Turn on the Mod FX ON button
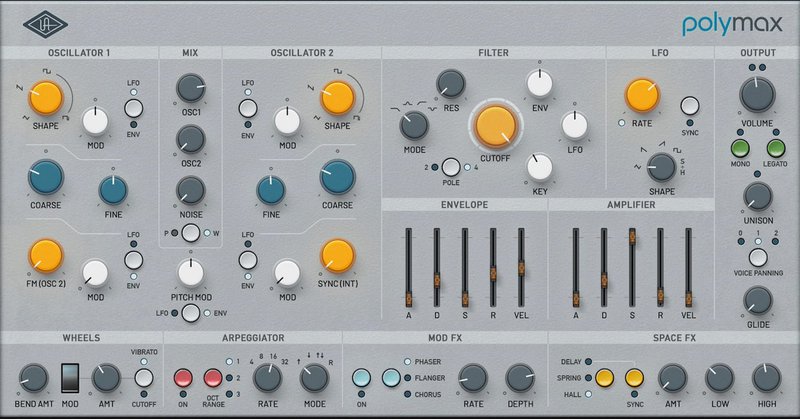 361,378
